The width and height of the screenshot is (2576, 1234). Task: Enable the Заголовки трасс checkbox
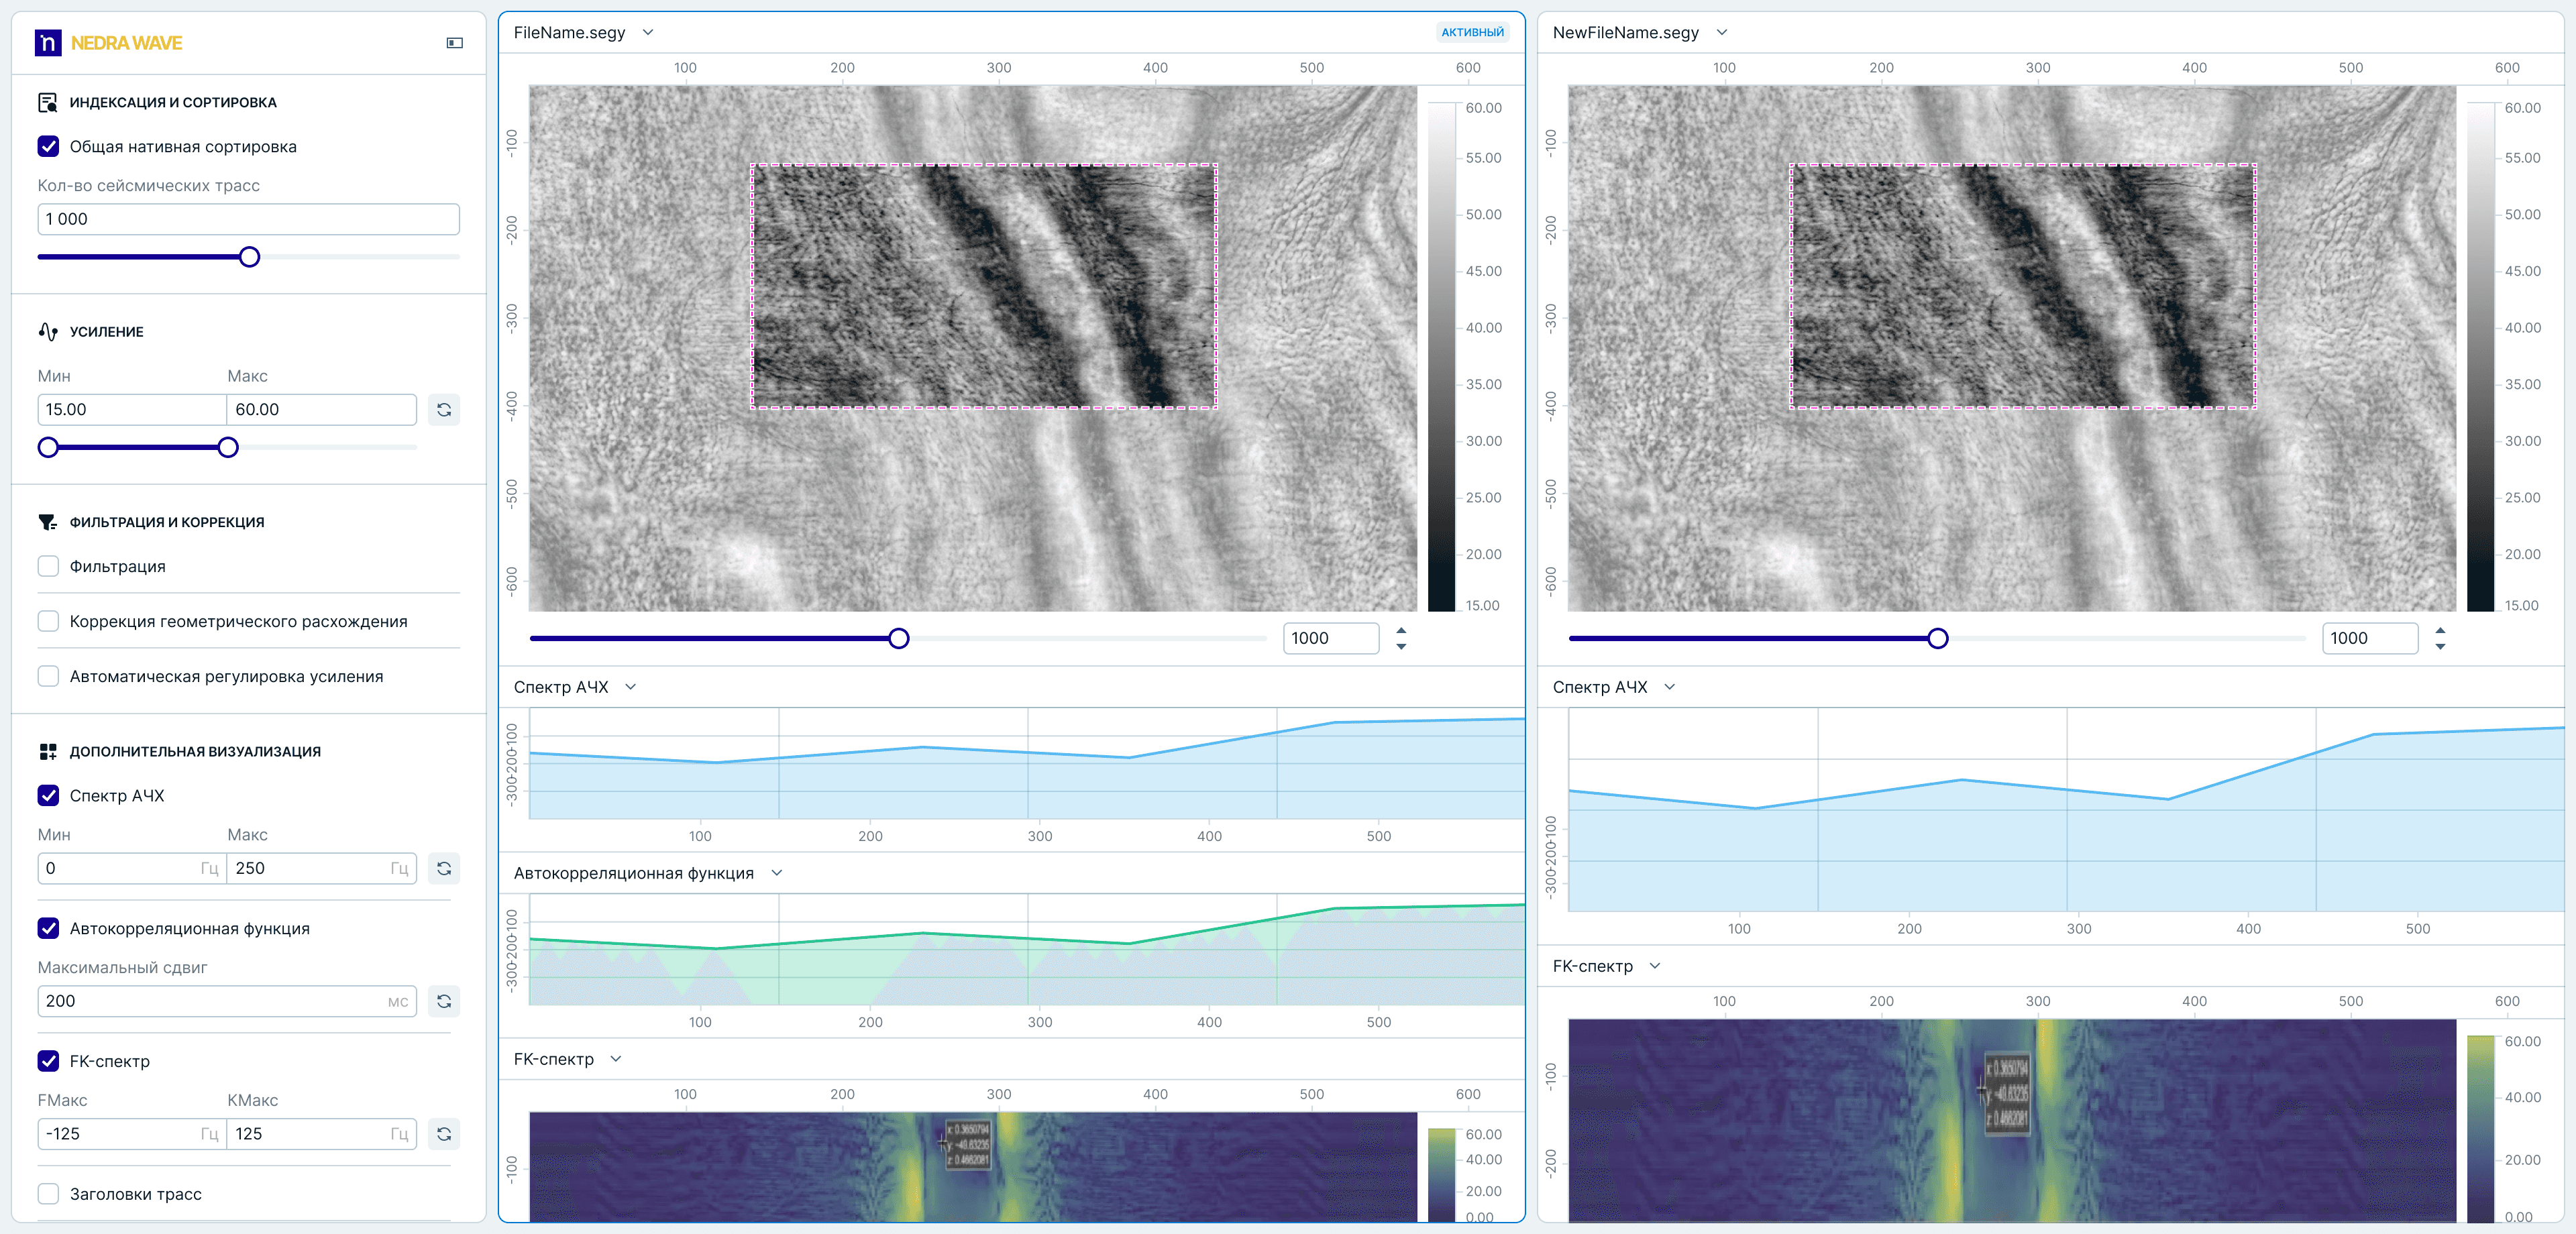[x=48, y=1194]
